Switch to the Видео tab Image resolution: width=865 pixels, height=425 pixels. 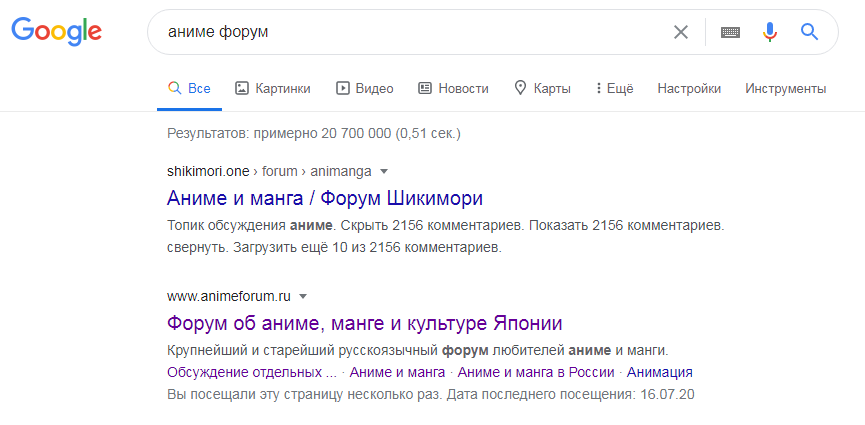(365, 88)
